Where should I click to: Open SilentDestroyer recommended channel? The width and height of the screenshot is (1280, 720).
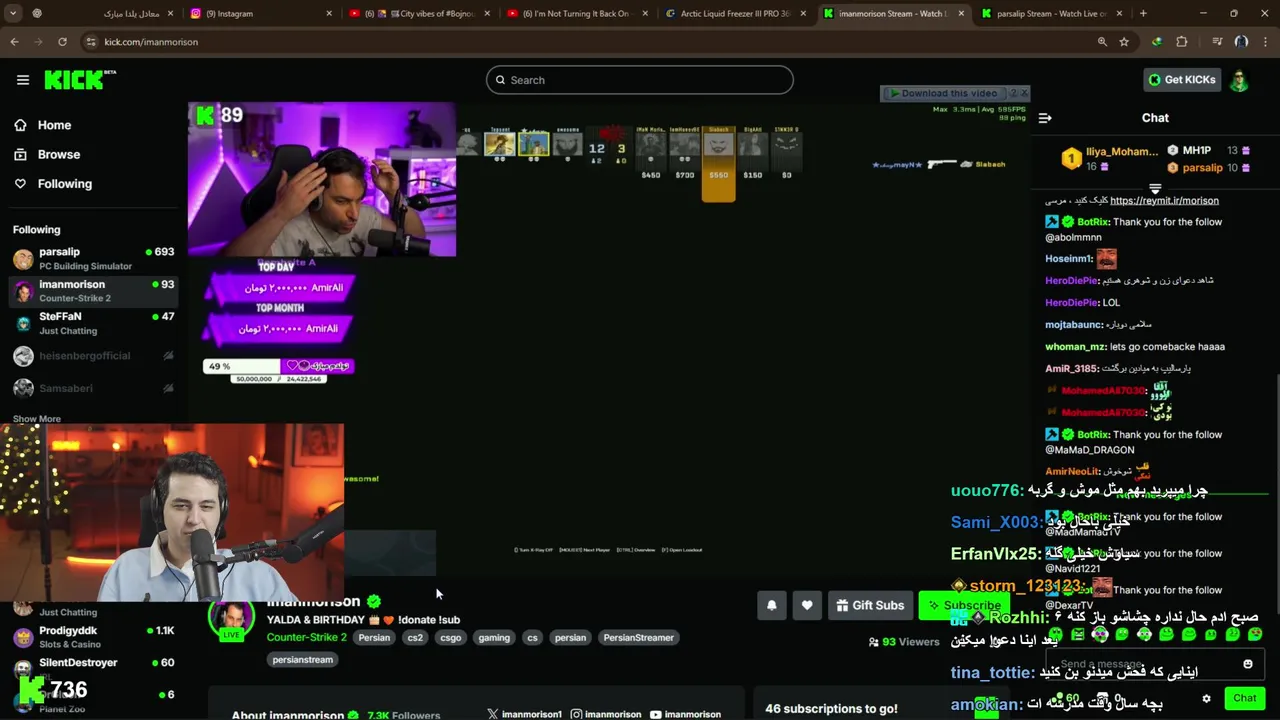[92, 668]
